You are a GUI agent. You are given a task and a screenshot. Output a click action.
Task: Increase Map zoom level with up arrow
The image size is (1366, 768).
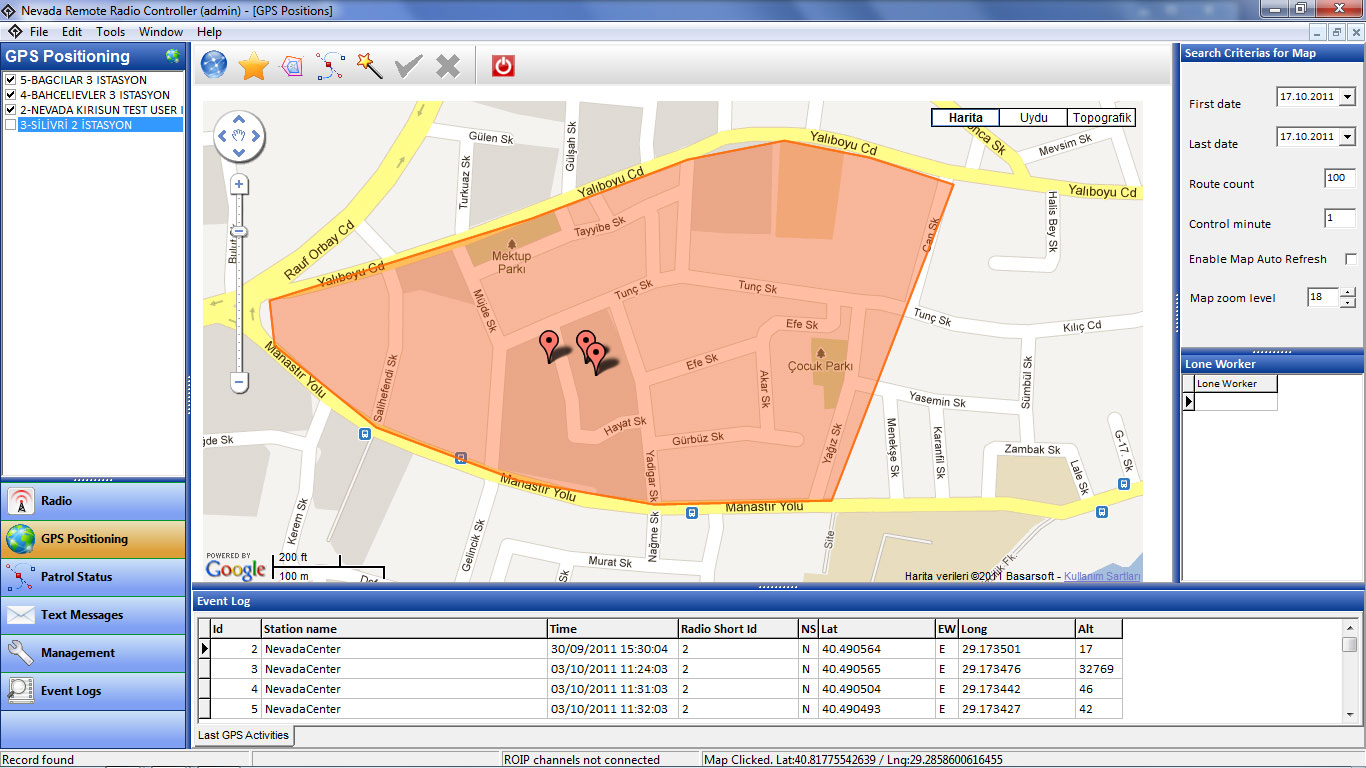[1347, 293]
